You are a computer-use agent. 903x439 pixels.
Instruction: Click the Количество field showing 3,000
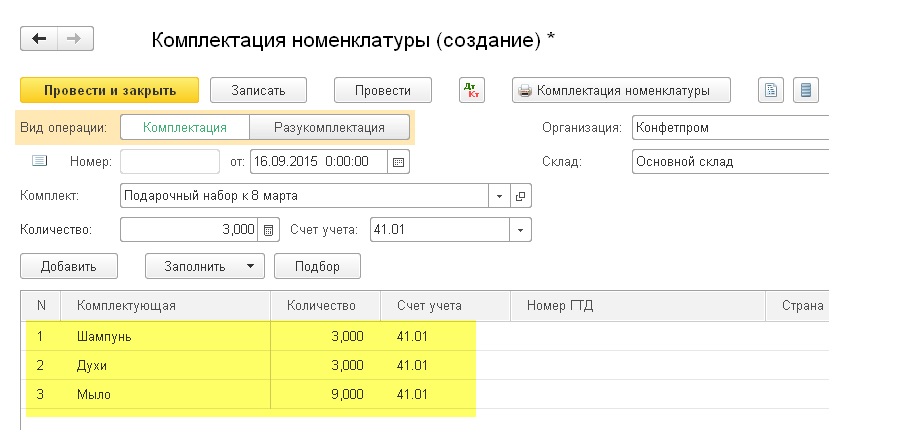[189, 230]
